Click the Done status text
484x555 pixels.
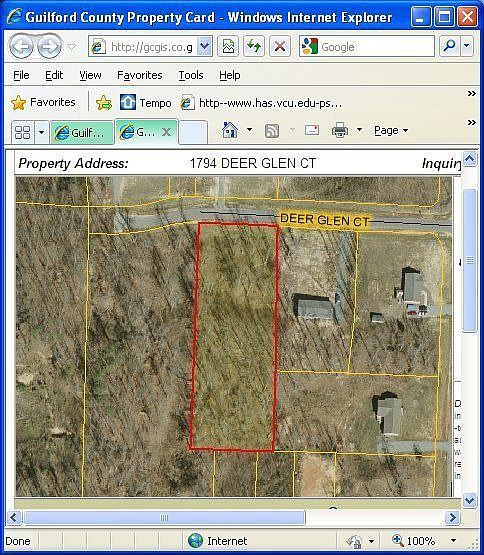[x=18, y=541]
